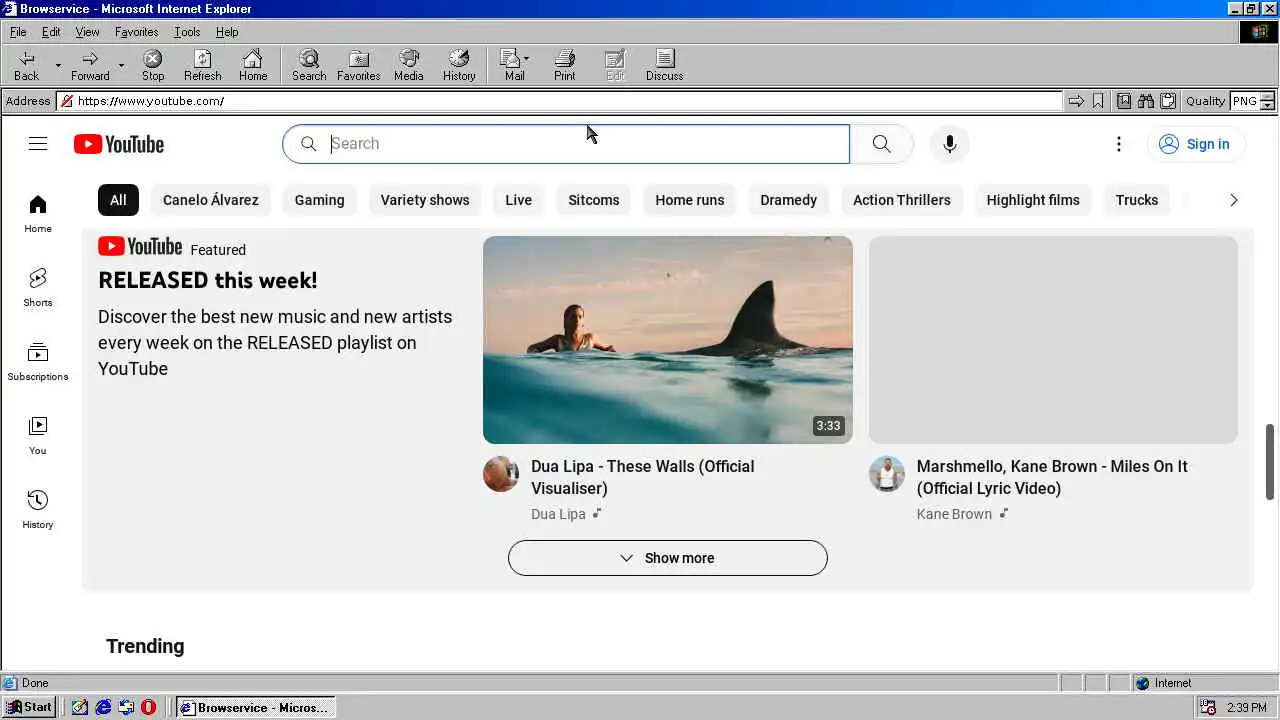The width and height of the screenshot is (1280, 720).
Task: Select the Home runs chip
Action: coord(690,200)
